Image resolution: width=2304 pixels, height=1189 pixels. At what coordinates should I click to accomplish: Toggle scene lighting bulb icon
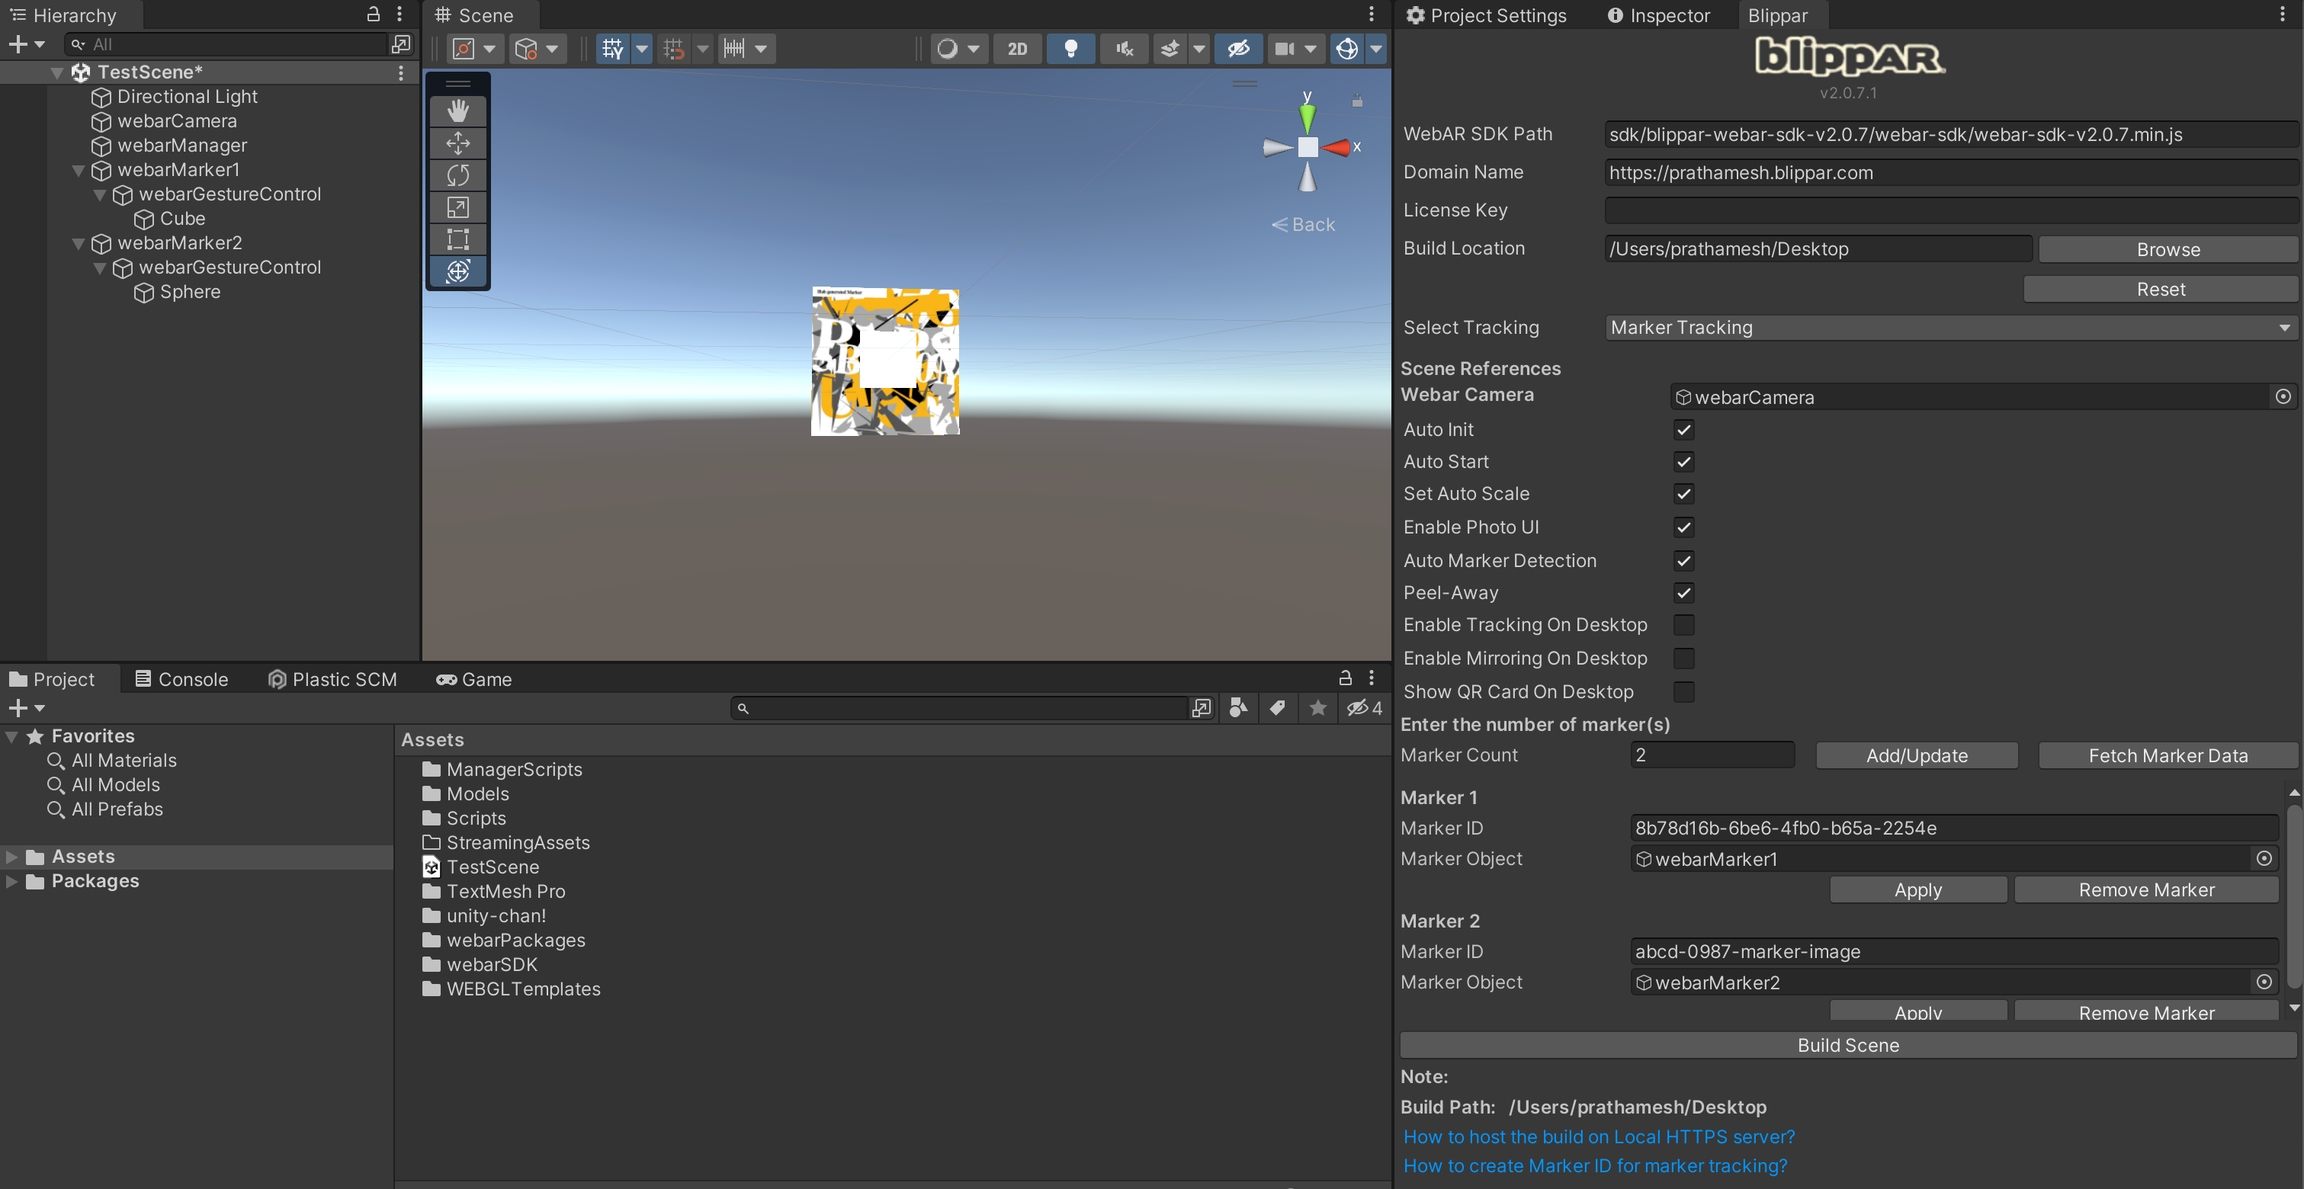coord(1070,48)
